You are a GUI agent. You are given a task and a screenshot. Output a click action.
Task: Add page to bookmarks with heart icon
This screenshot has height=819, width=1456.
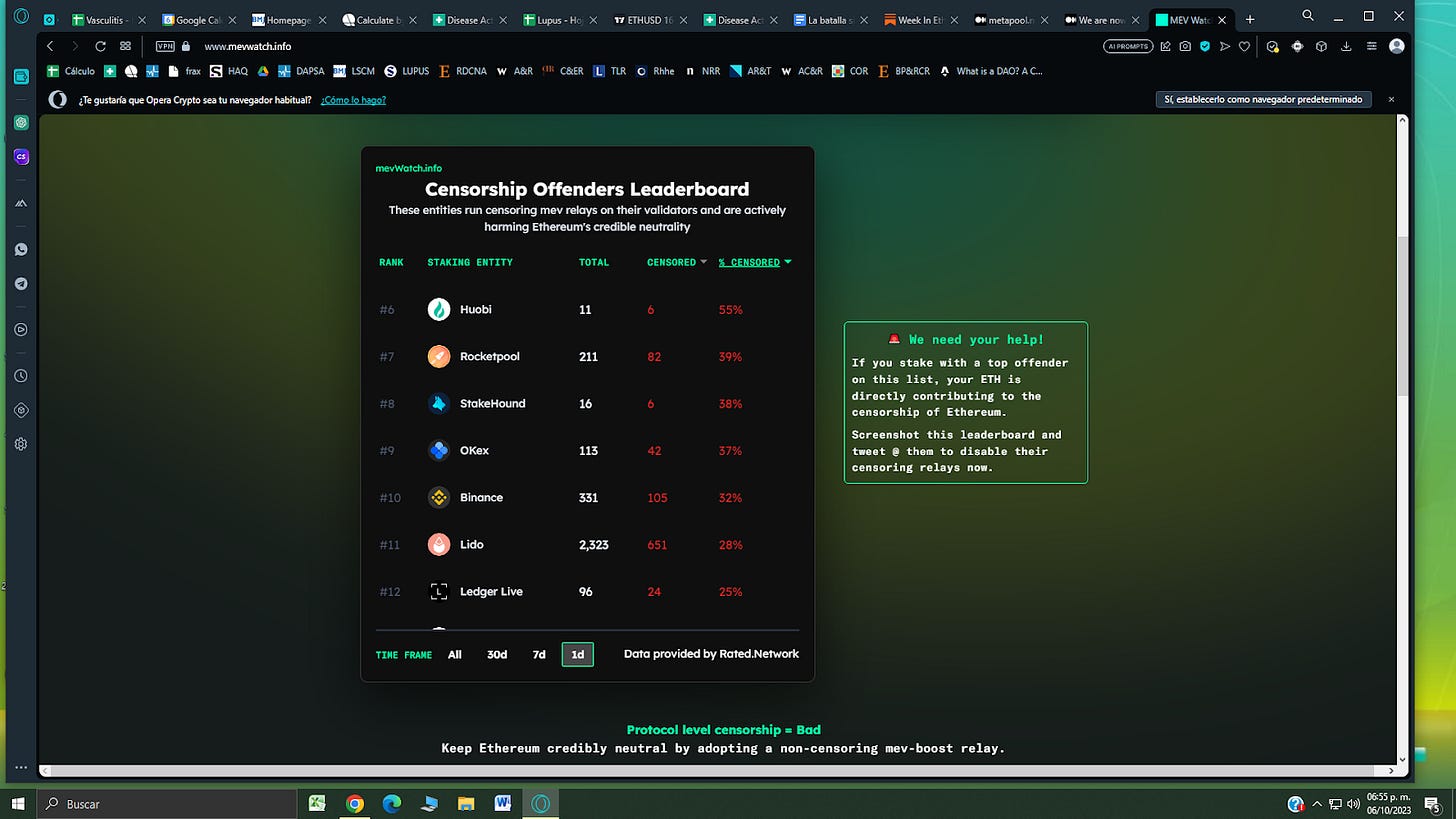point(1244,46)
